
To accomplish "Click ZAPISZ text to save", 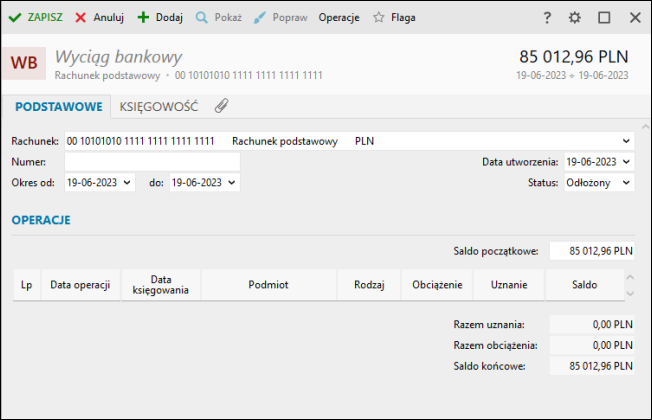I will 45,17.
